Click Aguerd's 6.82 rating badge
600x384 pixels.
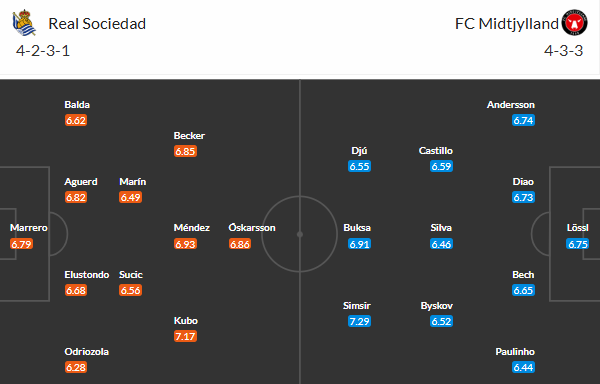pyautogui.click(x=76, y=197)
